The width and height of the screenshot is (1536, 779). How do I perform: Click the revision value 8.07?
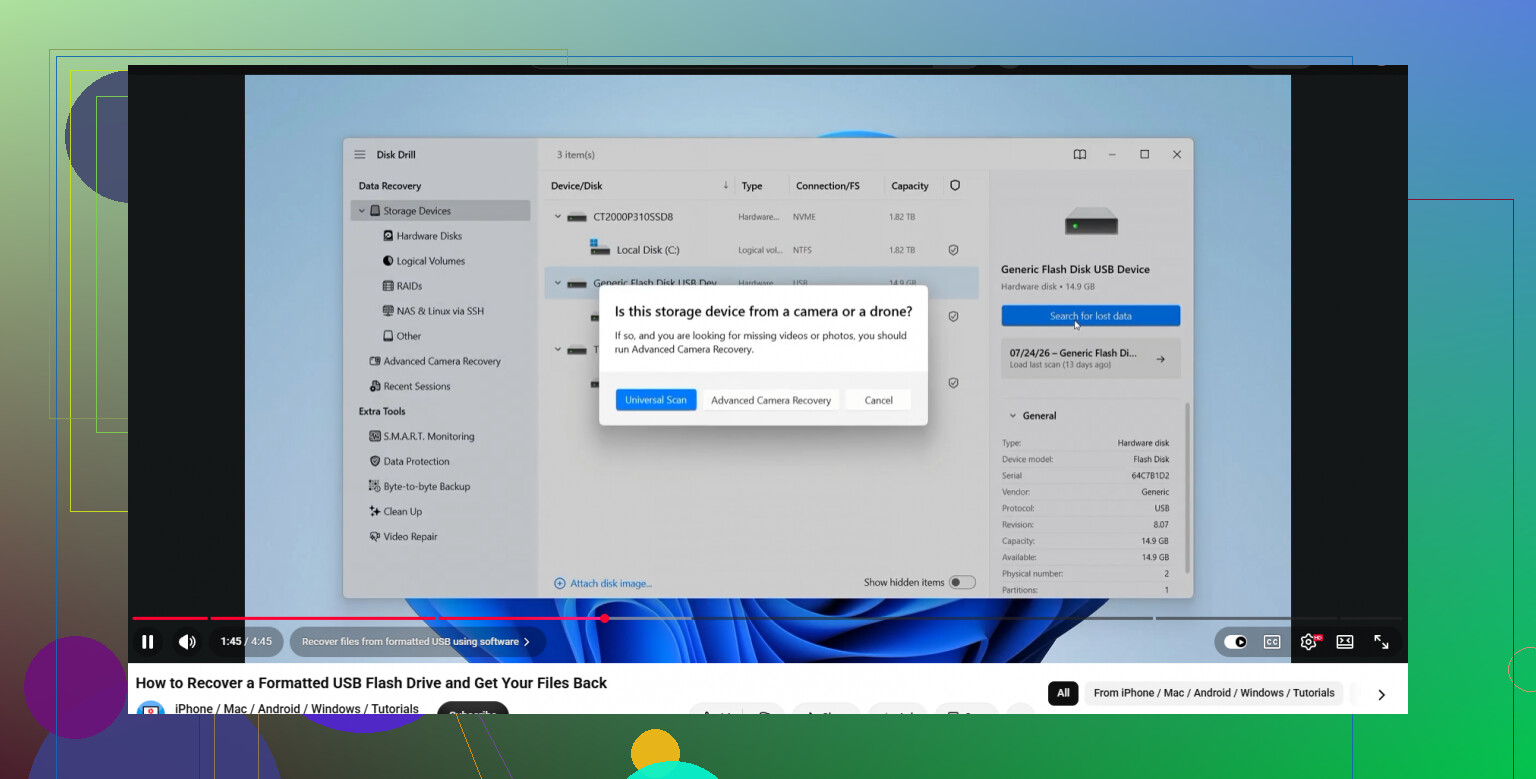[1160, 524]
